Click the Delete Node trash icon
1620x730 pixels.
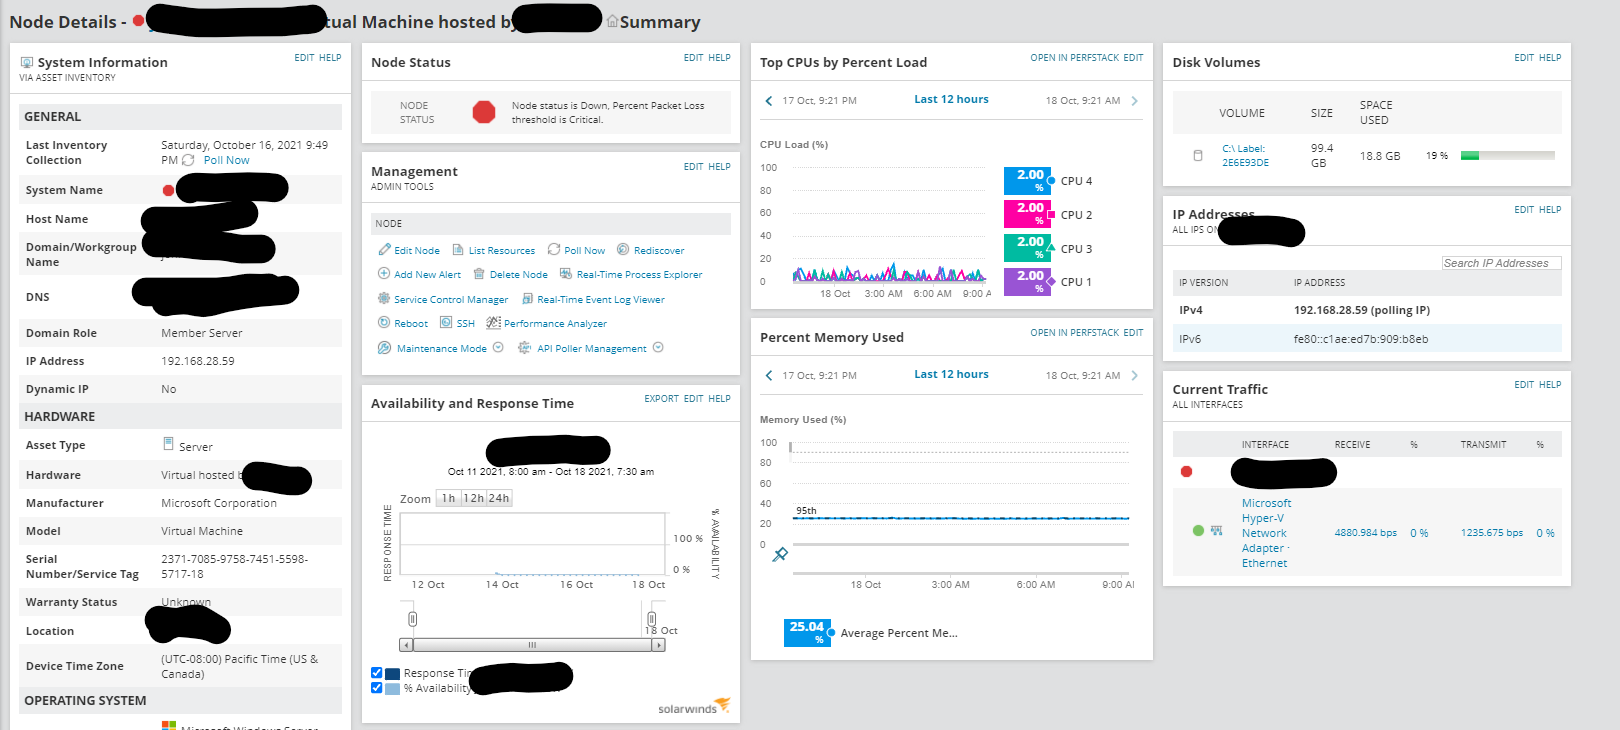pos(479,273)
